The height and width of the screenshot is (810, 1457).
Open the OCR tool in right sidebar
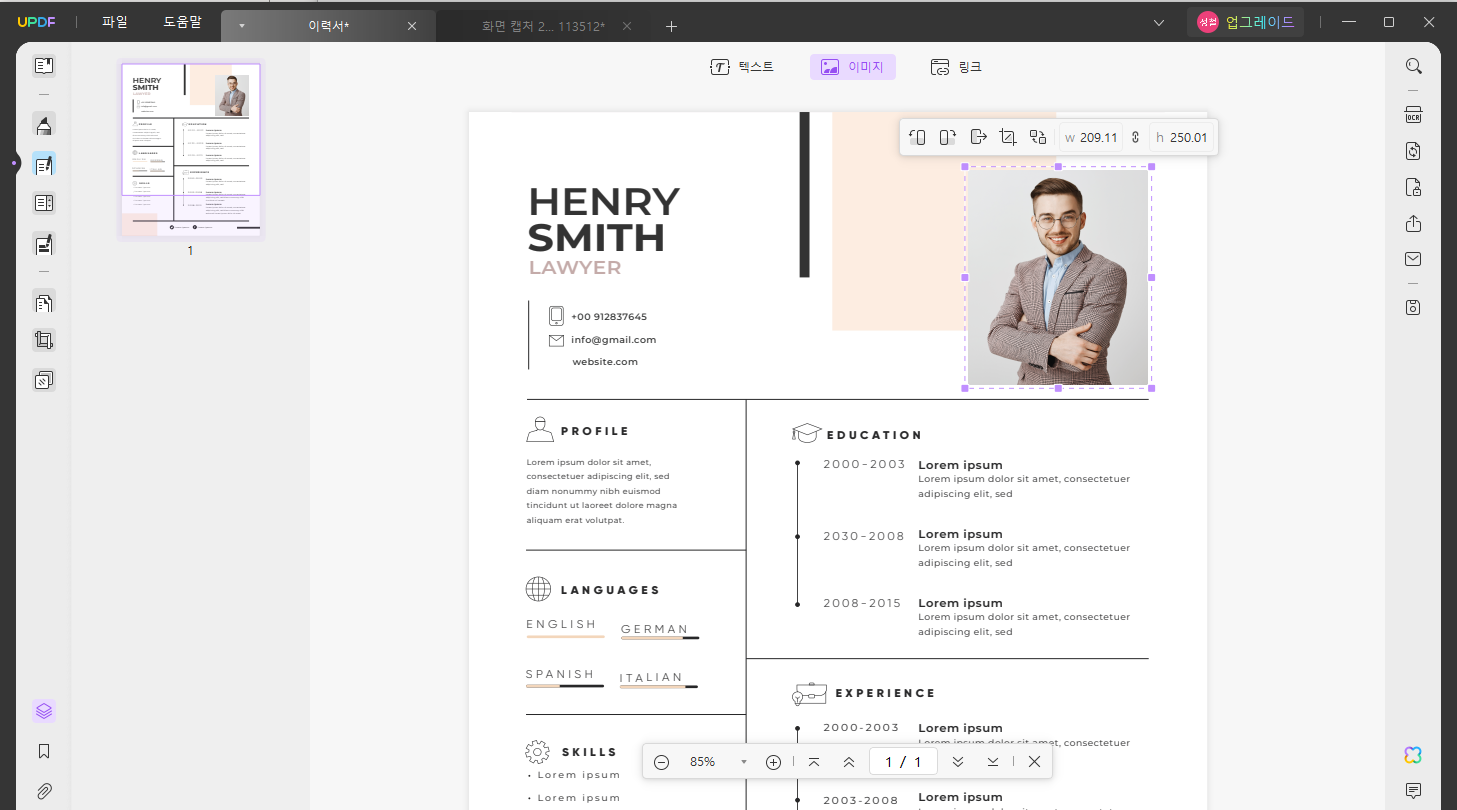coord(1413,115)
